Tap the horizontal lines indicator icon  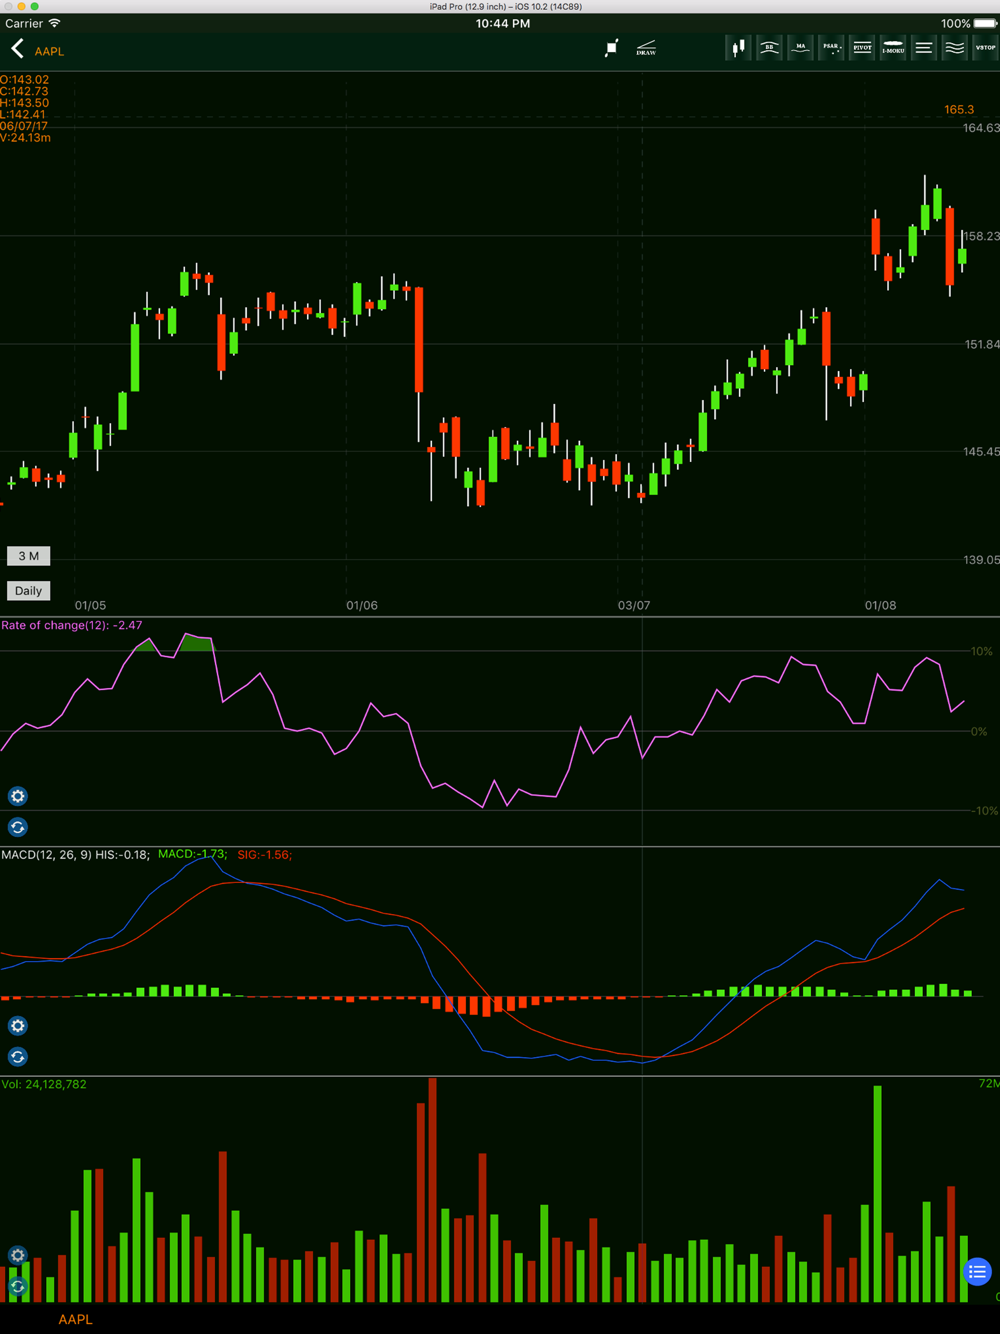coord(924,47)
